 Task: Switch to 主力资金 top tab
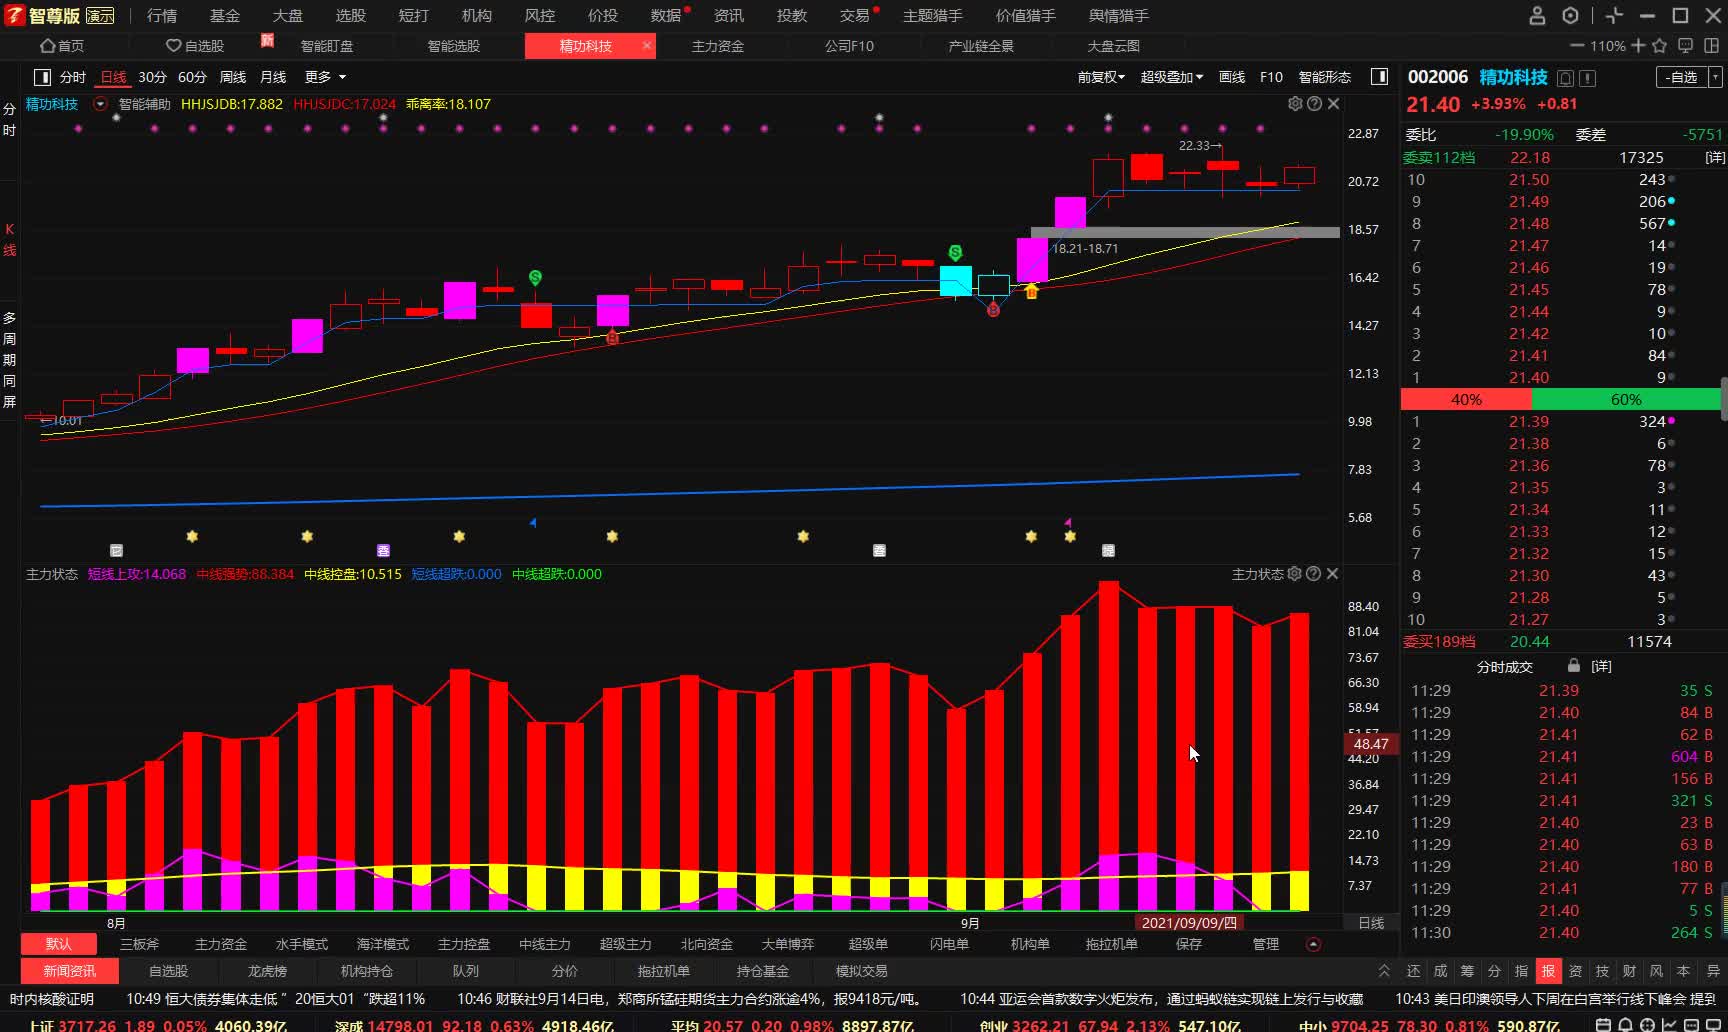click(718, 46)
